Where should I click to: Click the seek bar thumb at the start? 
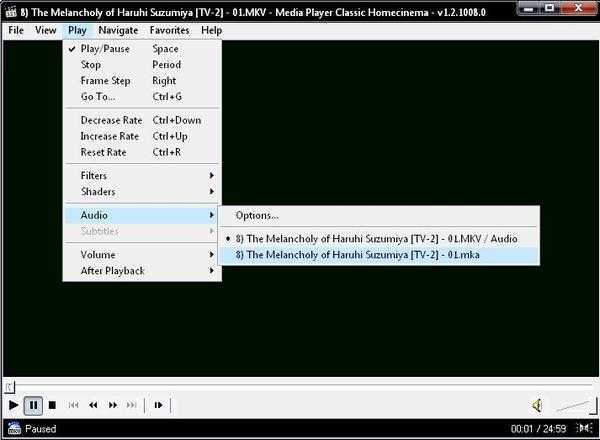pyautogui.click(x=9, y=388)
